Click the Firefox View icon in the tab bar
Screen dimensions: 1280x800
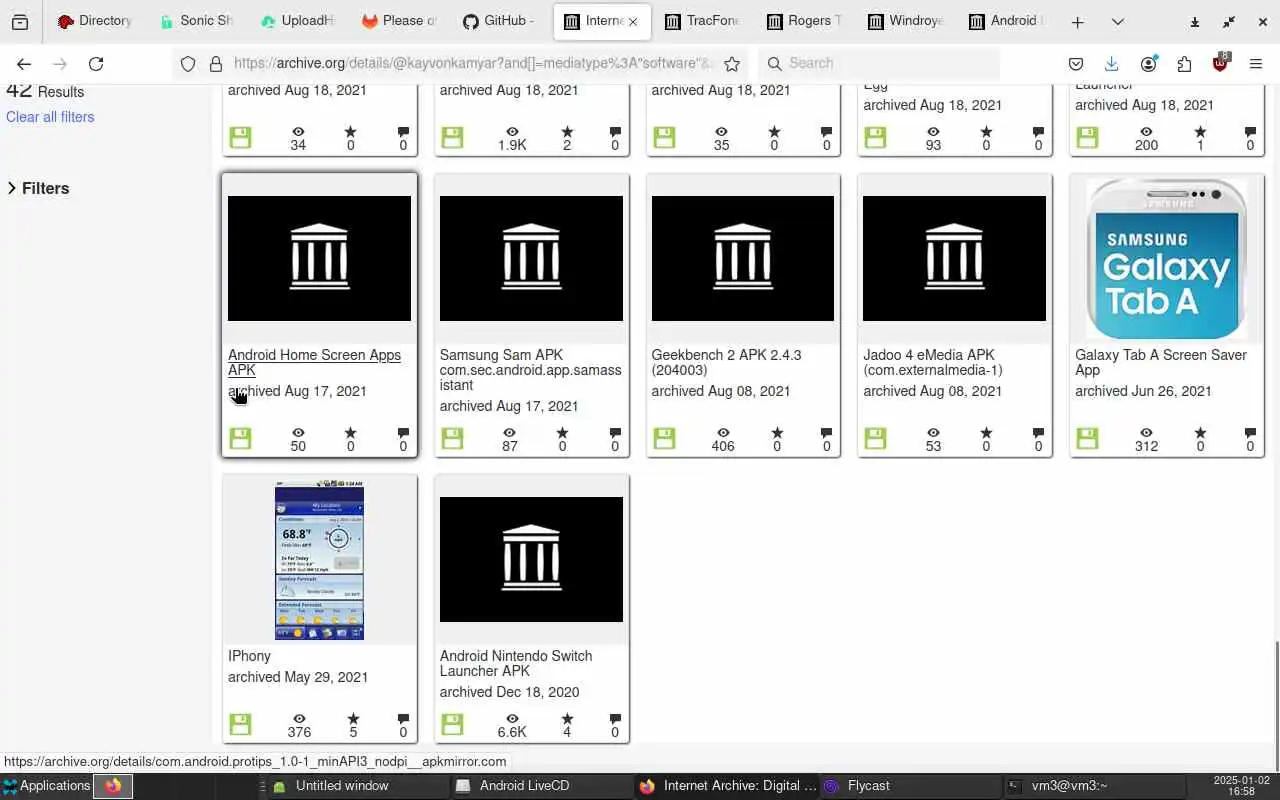(x=20, y=22)
